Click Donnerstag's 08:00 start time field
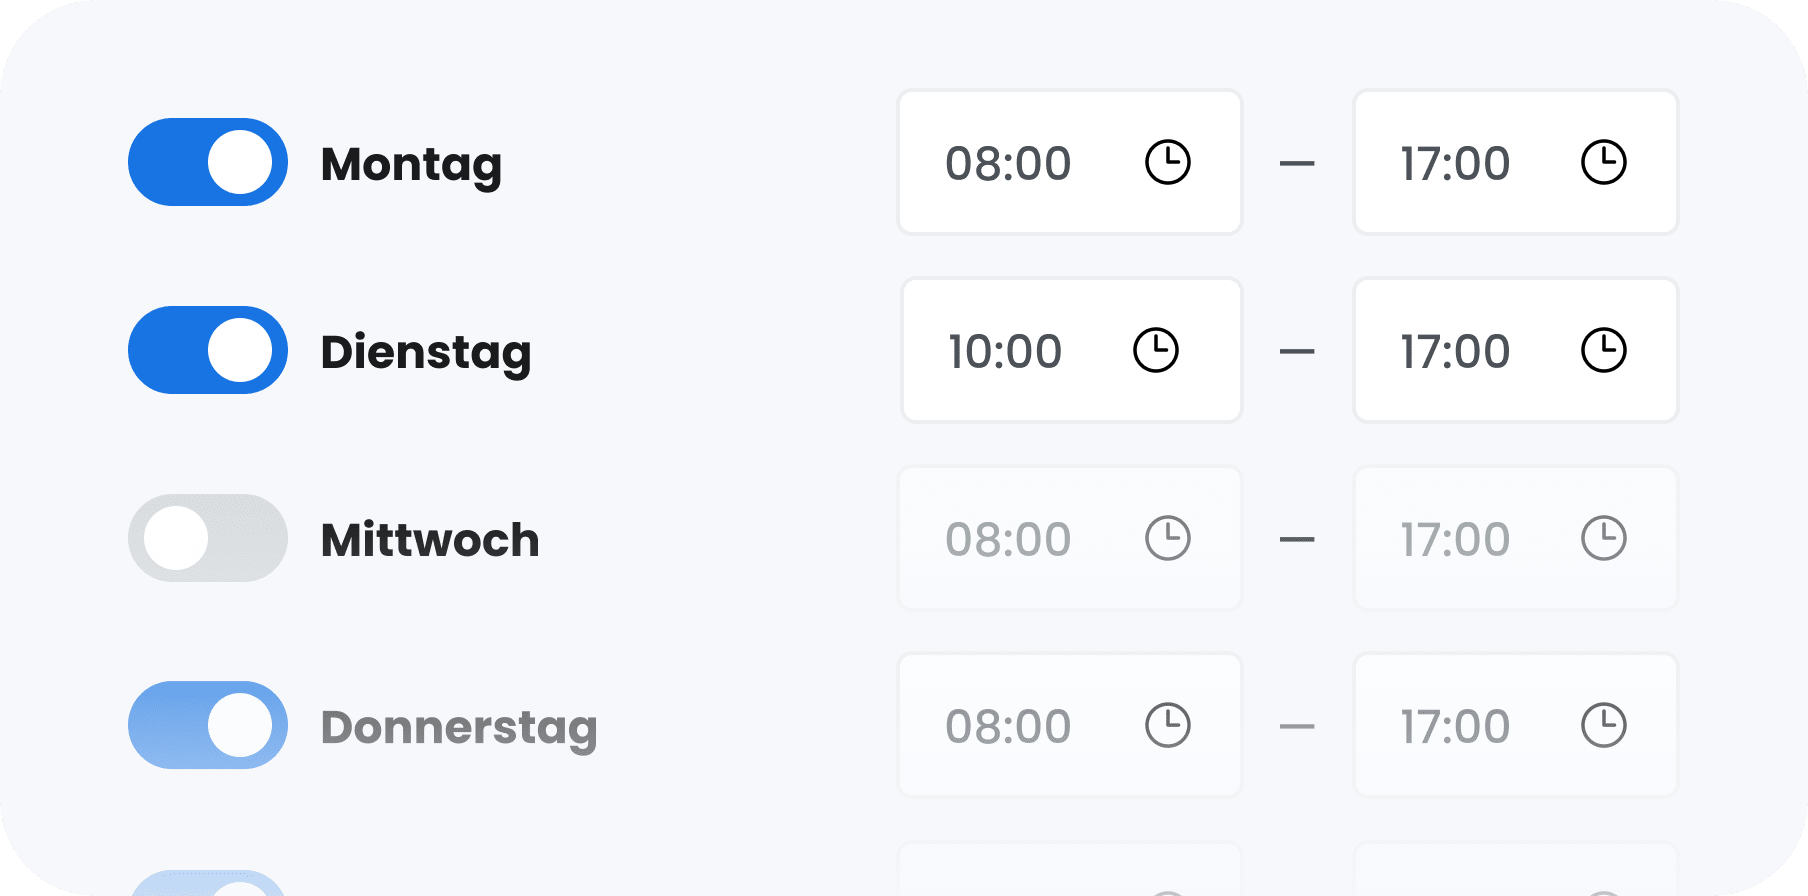 [x=1010, y=726]
